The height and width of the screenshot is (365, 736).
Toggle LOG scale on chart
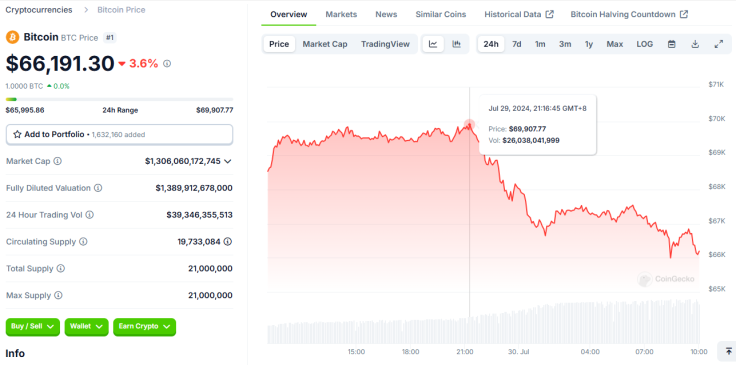[644, 44]
